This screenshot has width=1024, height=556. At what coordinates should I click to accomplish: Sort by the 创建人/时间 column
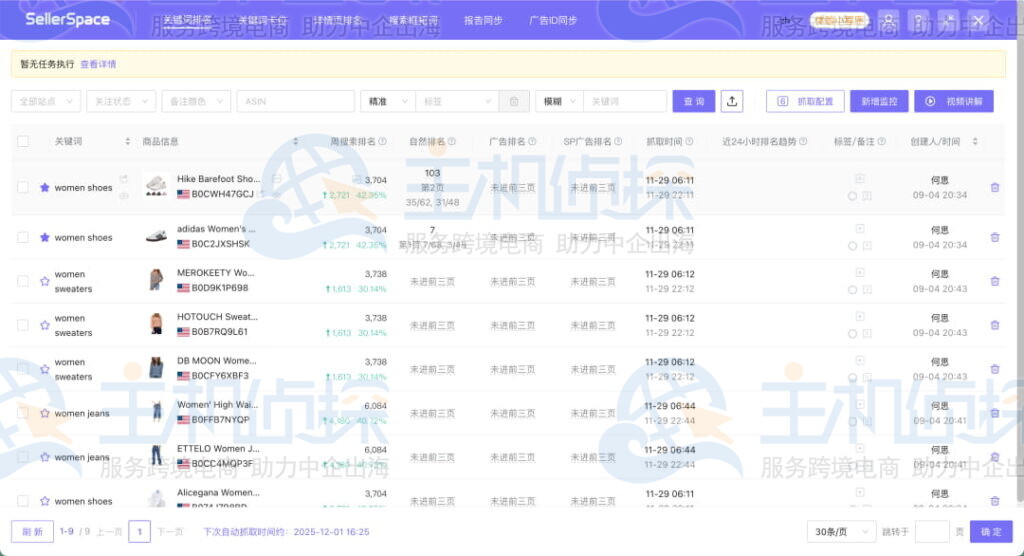pyautogui.click(x=975, y=141)
